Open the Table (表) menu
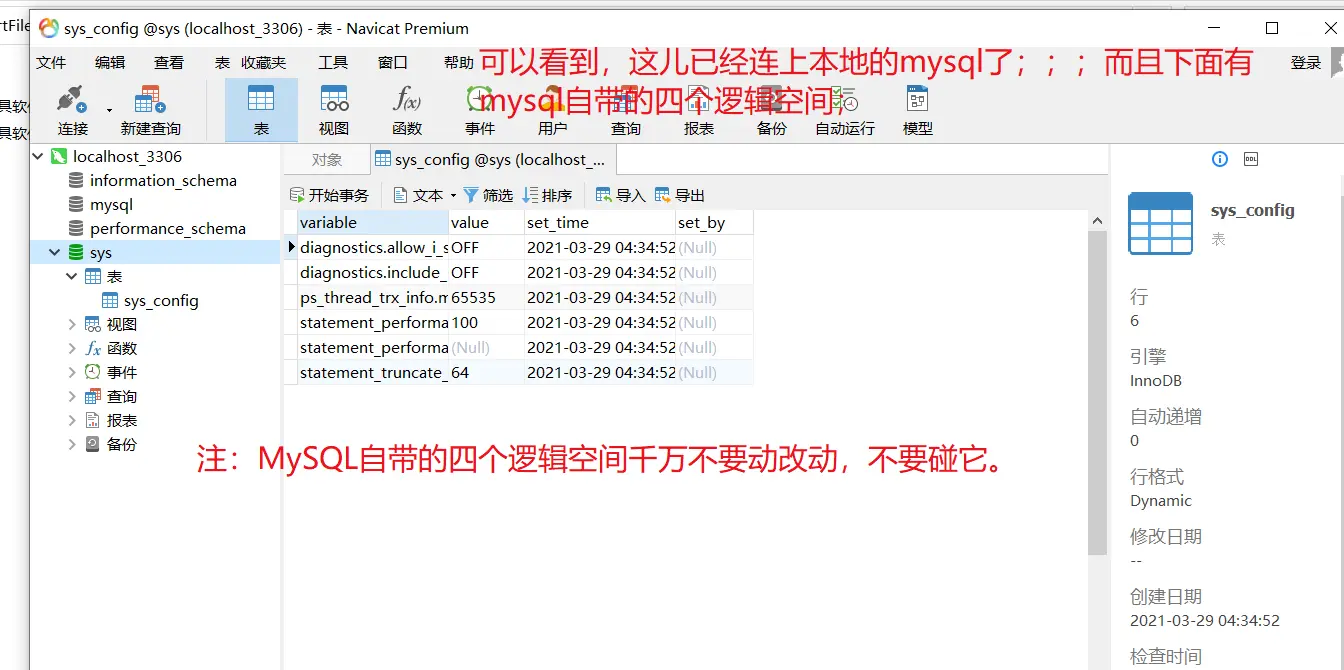Screen dimensions: 1344x670 tap(222, 63)
